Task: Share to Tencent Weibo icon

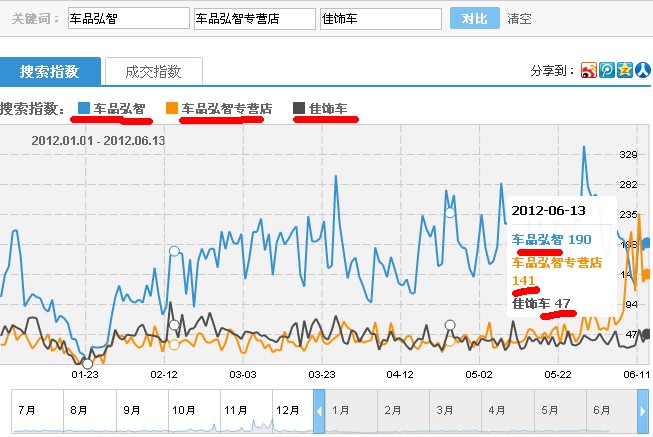Action: 607,70
